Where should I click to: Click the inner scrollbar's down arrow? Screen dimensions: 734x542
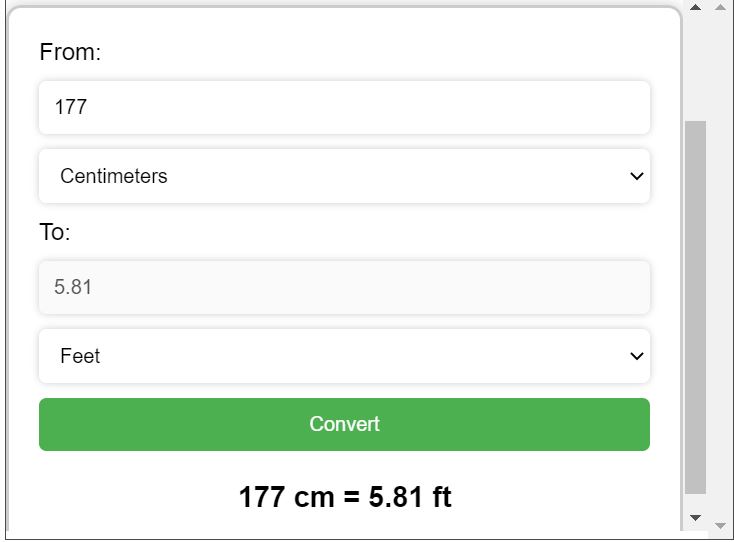tap(696, 517)
